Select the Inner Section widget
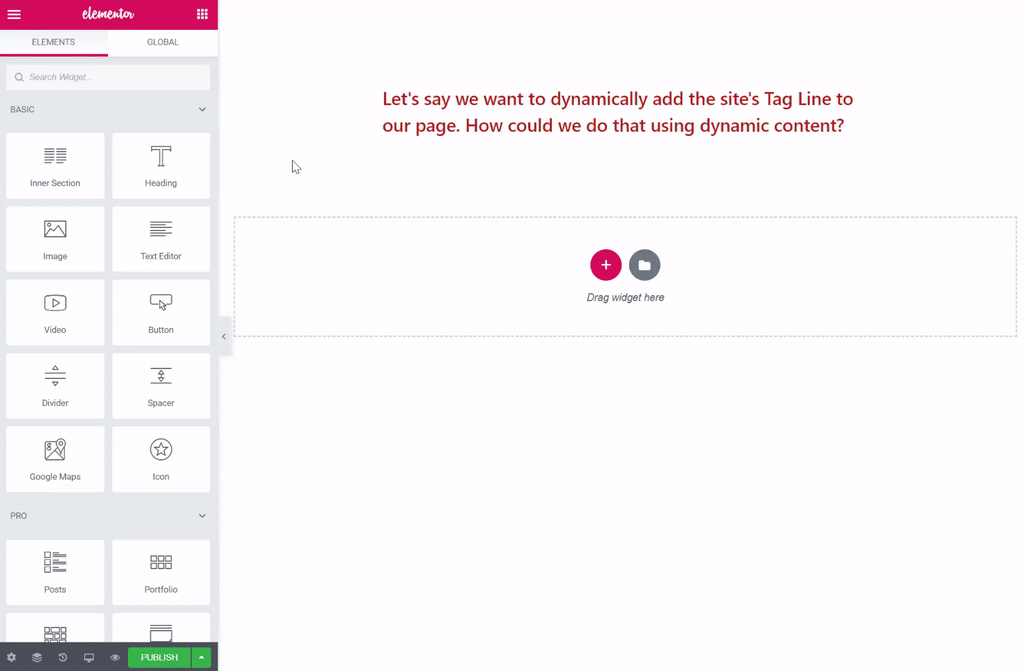Screen dimensions: 1024x671 pyautogui.click(x=55, y=166)
